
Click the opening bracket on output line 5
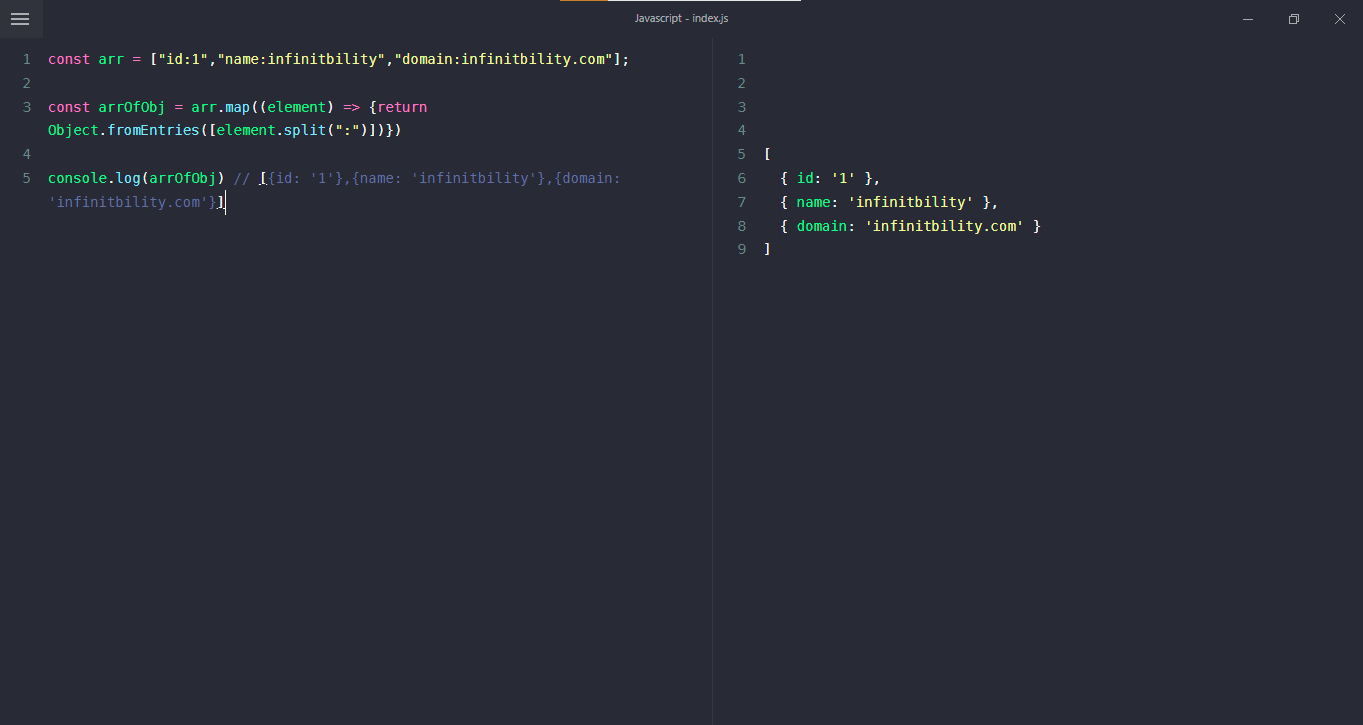[767, 155]
